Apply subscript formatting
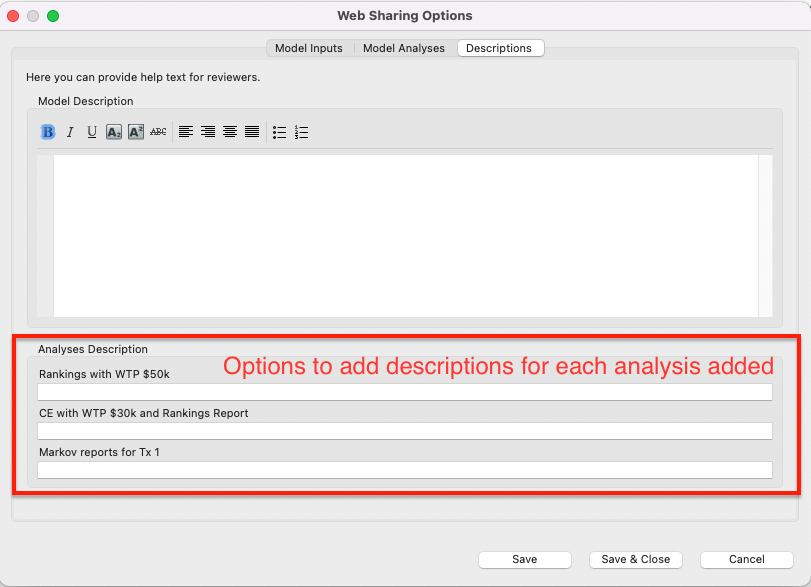The height and width of the screenshot is (587, 811). coord(114,132)
